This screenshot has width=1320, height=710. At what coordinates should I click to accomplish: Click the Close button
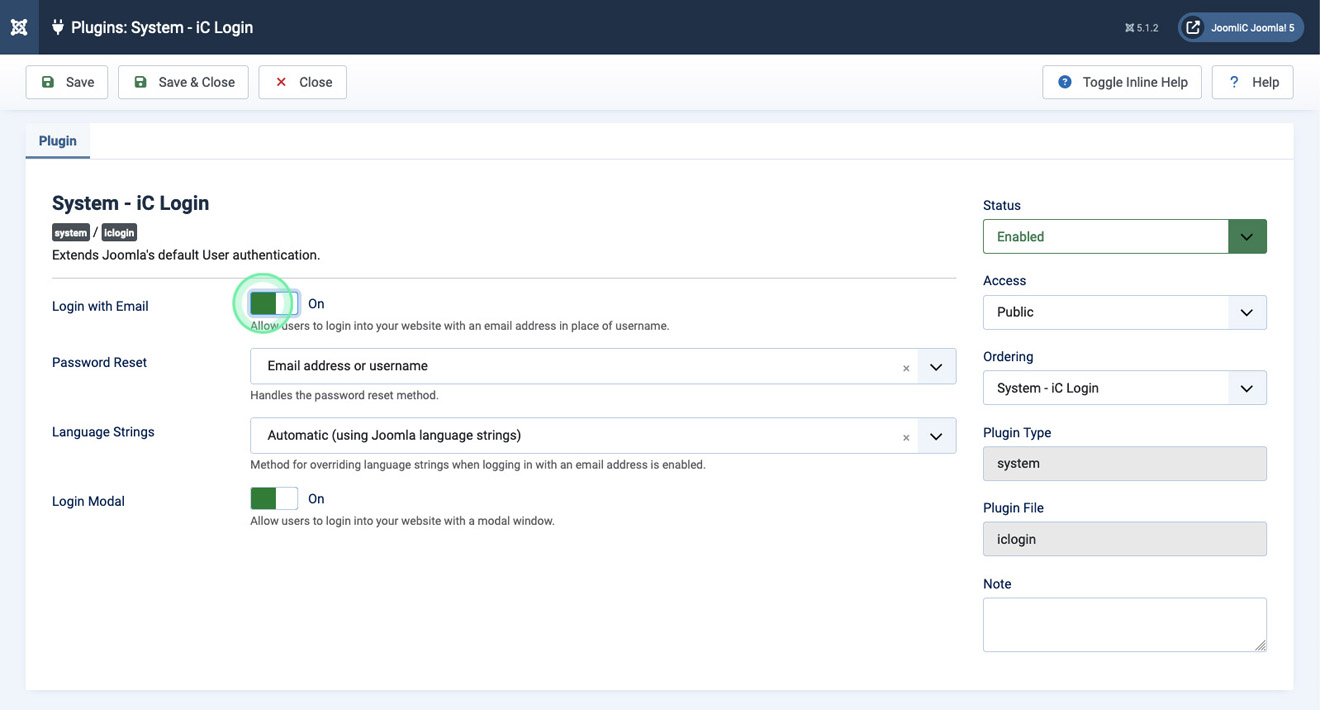[x=303, y=82]
